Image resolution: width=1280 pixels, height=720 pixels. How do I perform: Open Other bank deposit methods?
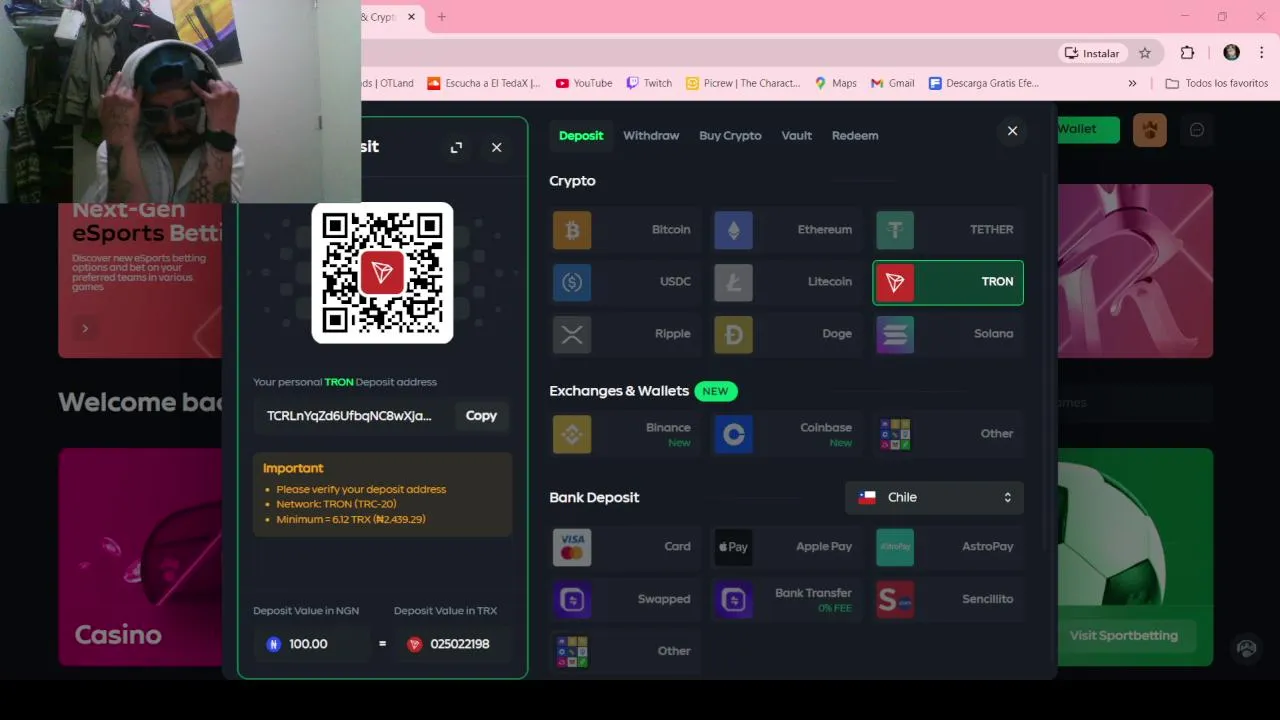tap(624, 651)
